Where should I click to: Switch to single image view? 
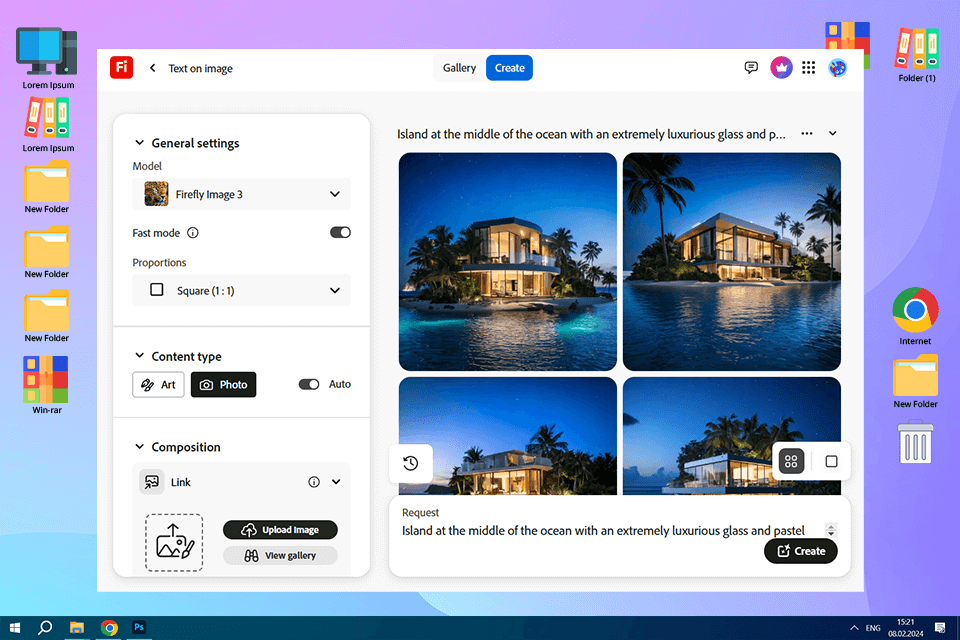point(831,461)
